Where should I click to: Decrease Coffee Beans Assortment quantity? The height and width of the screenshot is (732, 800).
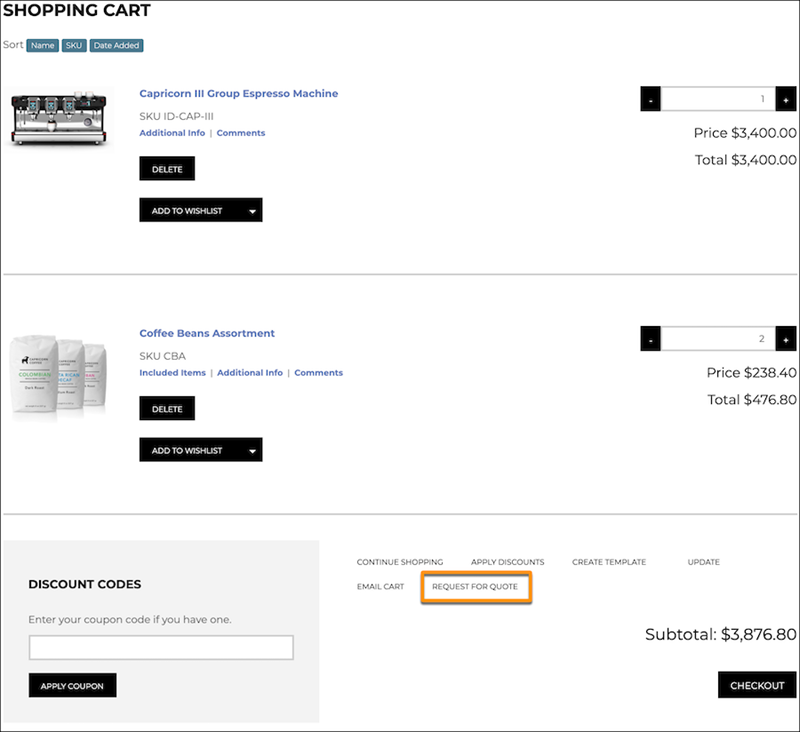pyautogui.click(x=651, y=339)
